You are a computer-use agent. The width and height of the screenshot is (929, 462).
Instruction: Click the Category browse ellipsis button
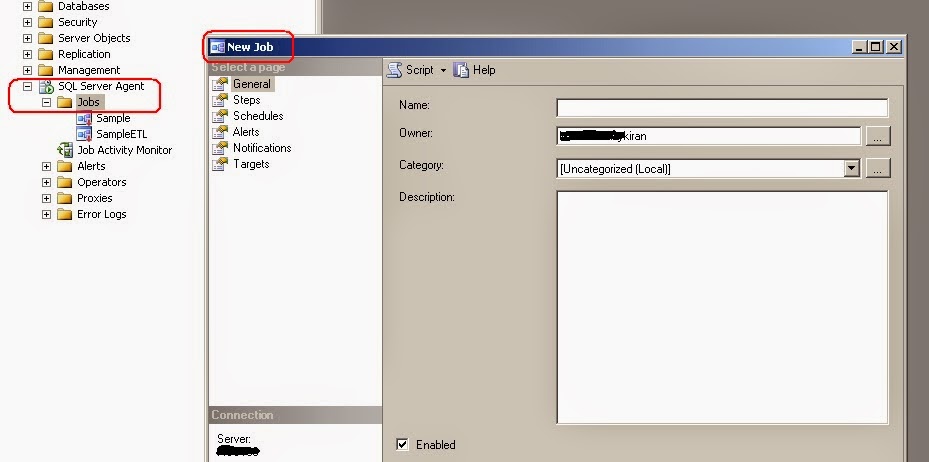tap(878, 168)
